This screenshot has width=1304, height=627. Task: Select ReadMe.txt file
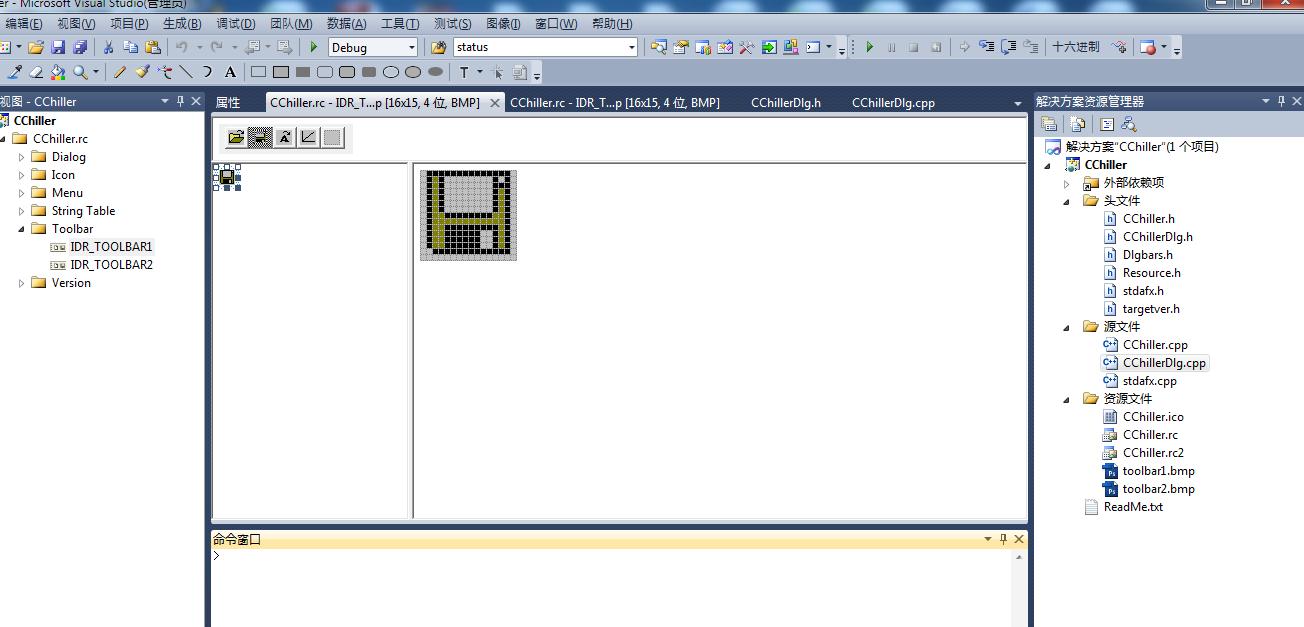pyautogui.click(x=1133, y=507)
